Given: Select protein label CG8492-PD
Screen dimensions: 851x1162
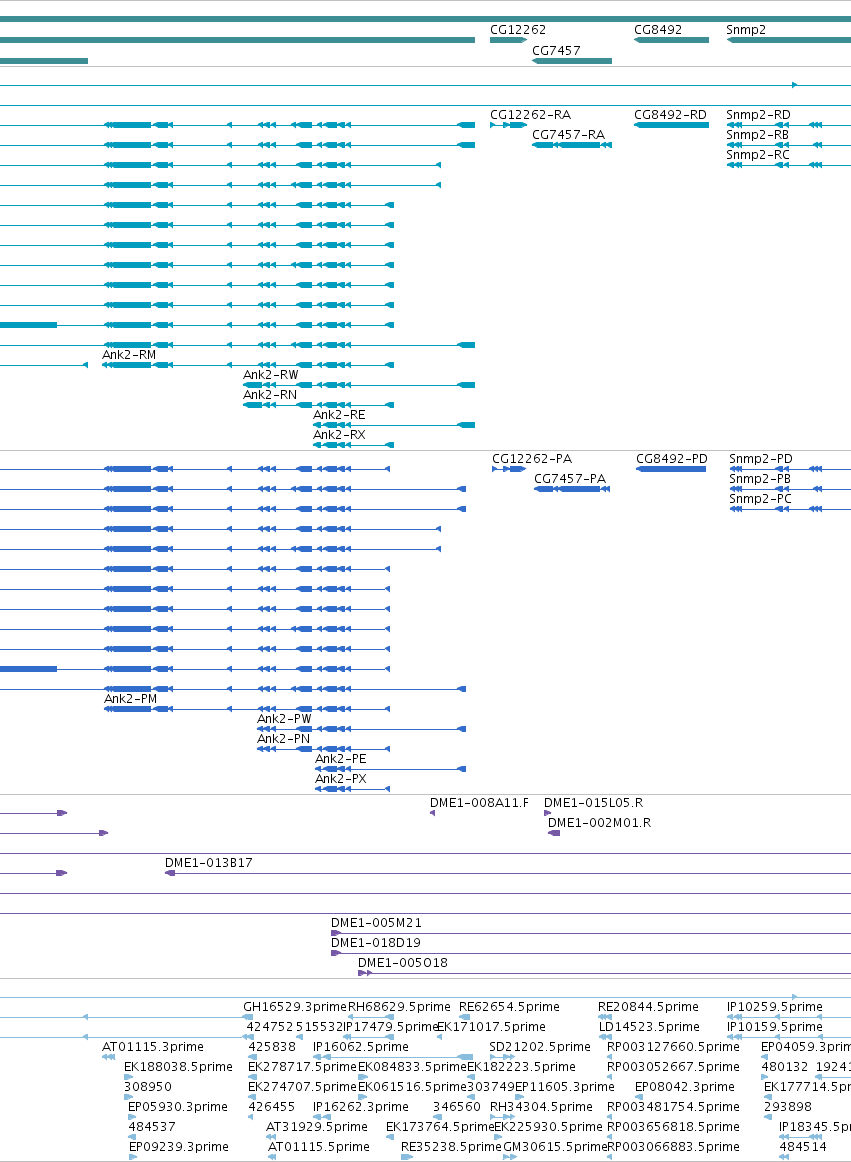Looking at the screenshot, I should pyautogui.click(x=672, y=459).
